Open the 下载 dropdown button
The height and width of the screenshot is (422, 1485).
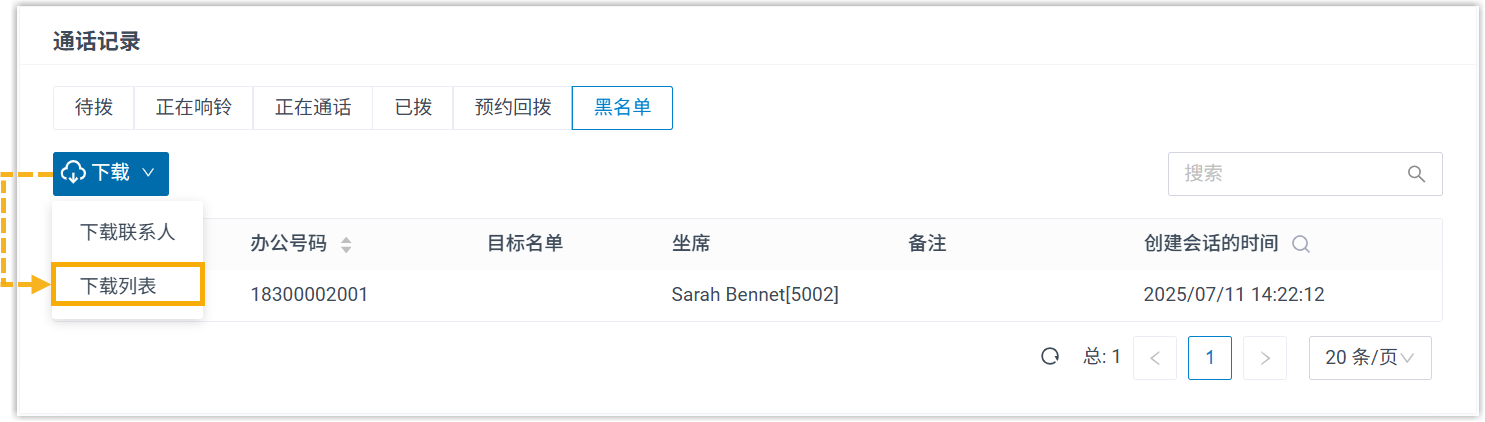[x=111, y=173]
